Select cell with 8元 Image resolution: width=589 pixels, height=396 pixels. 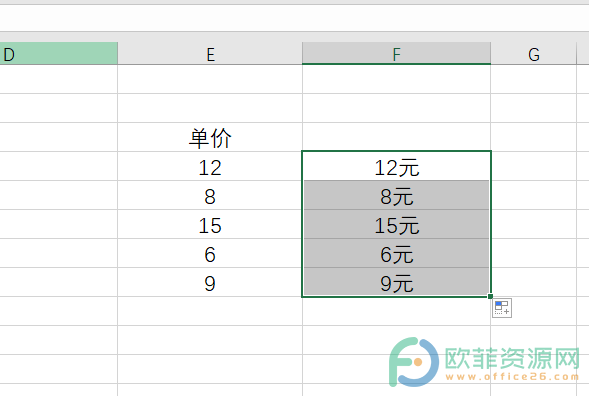(396, 195)
